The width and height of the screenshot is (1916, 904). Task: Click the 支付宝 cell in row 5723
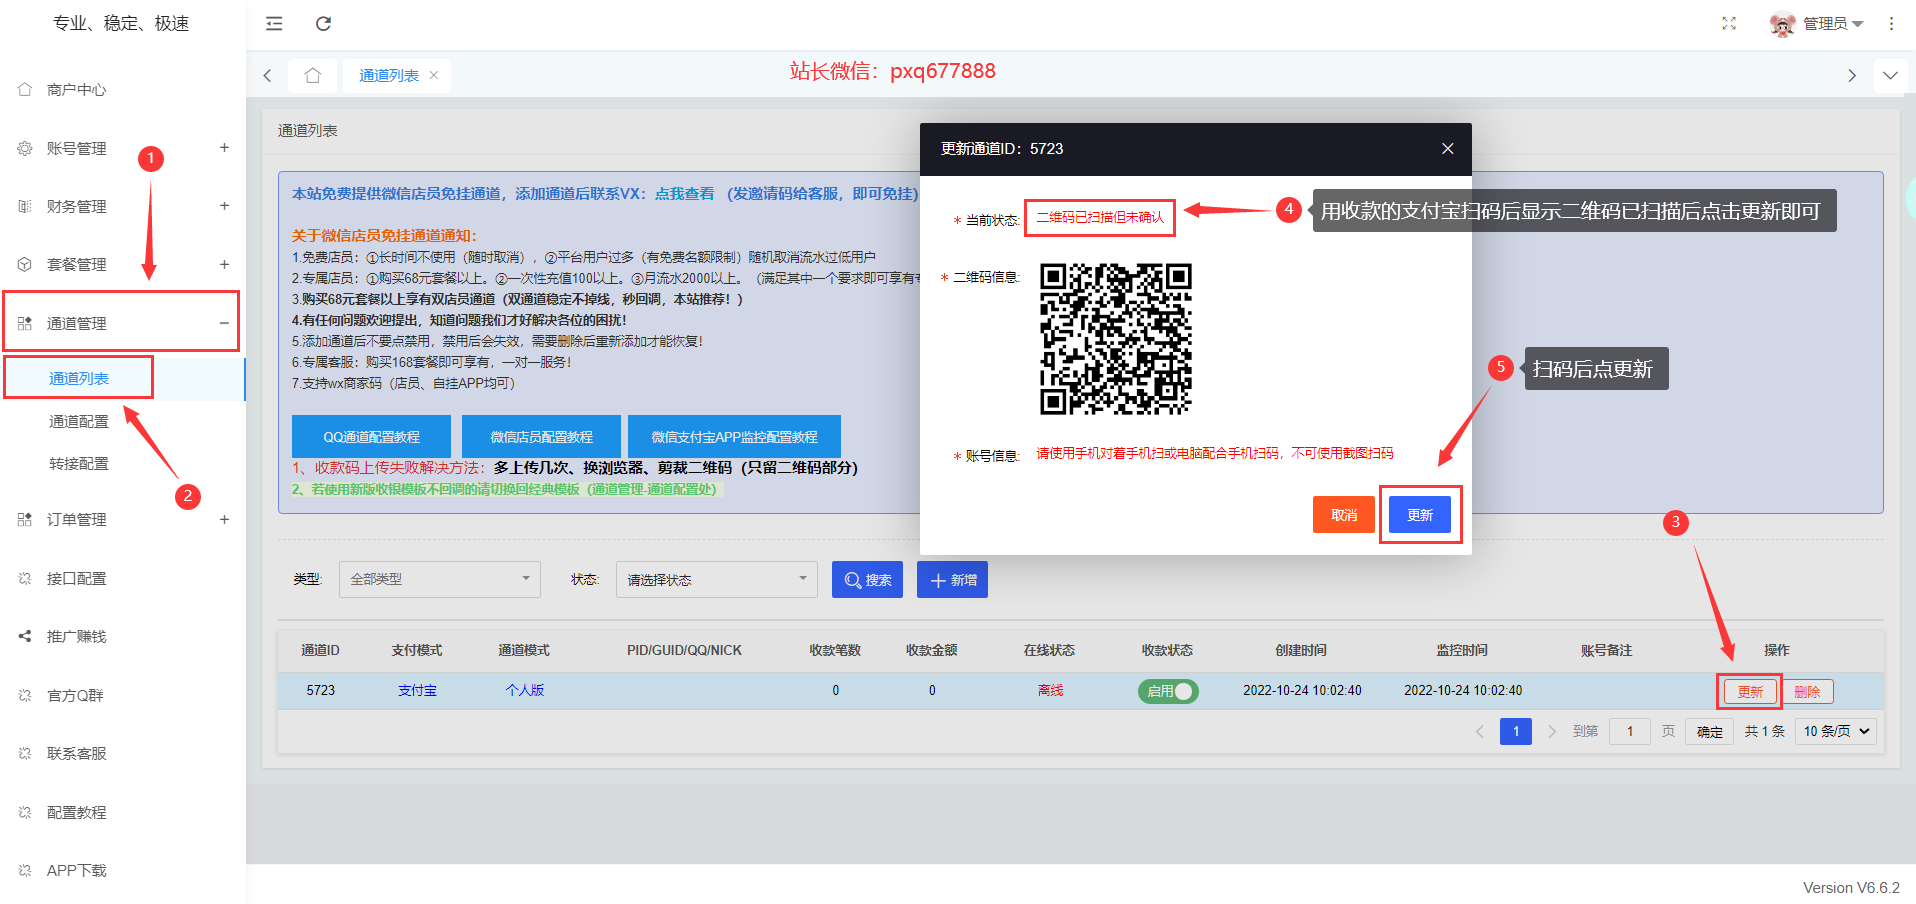[x=417, y=690]
